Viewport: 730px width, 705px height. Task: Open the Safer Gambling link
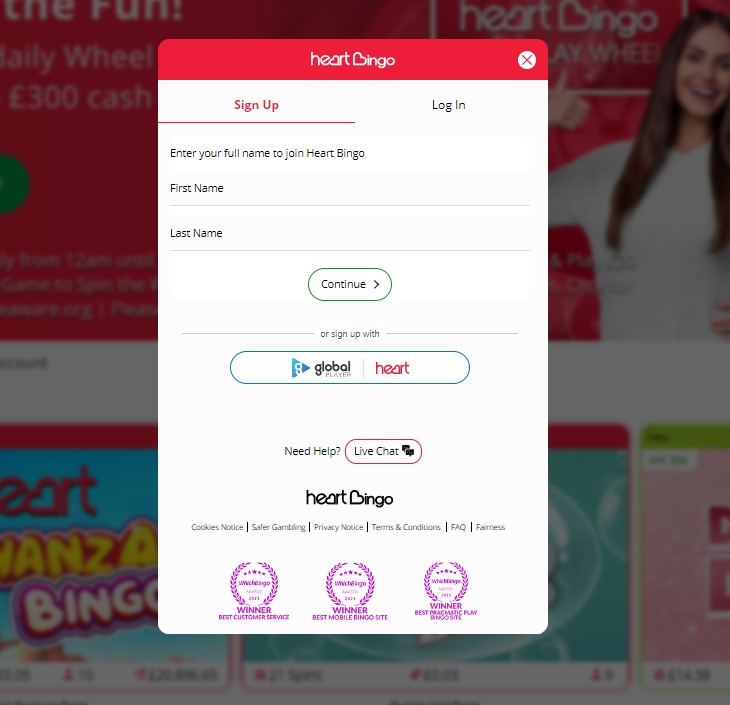278,527
